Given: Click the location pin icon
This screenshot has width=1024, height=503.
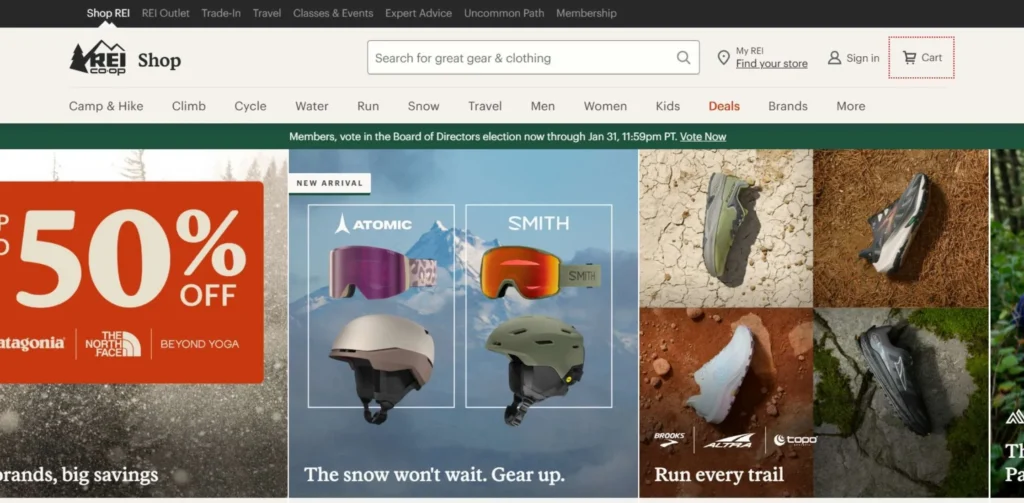Looking at the screenshot, I should click(x=723, y=58).
